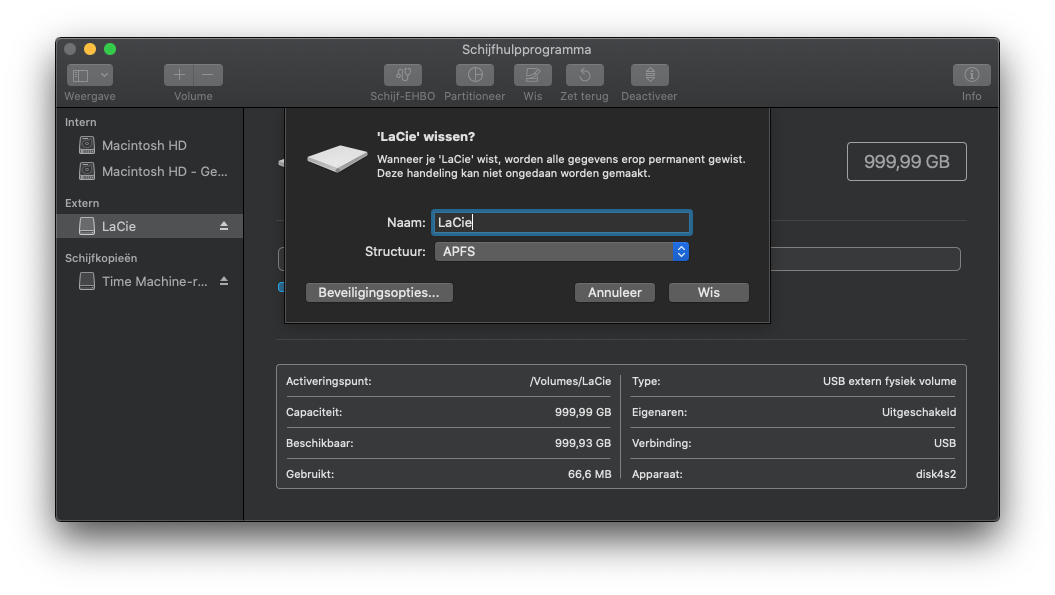1055x595 pixels.
Task: Click the Intern section header
Action: (81, 122)
